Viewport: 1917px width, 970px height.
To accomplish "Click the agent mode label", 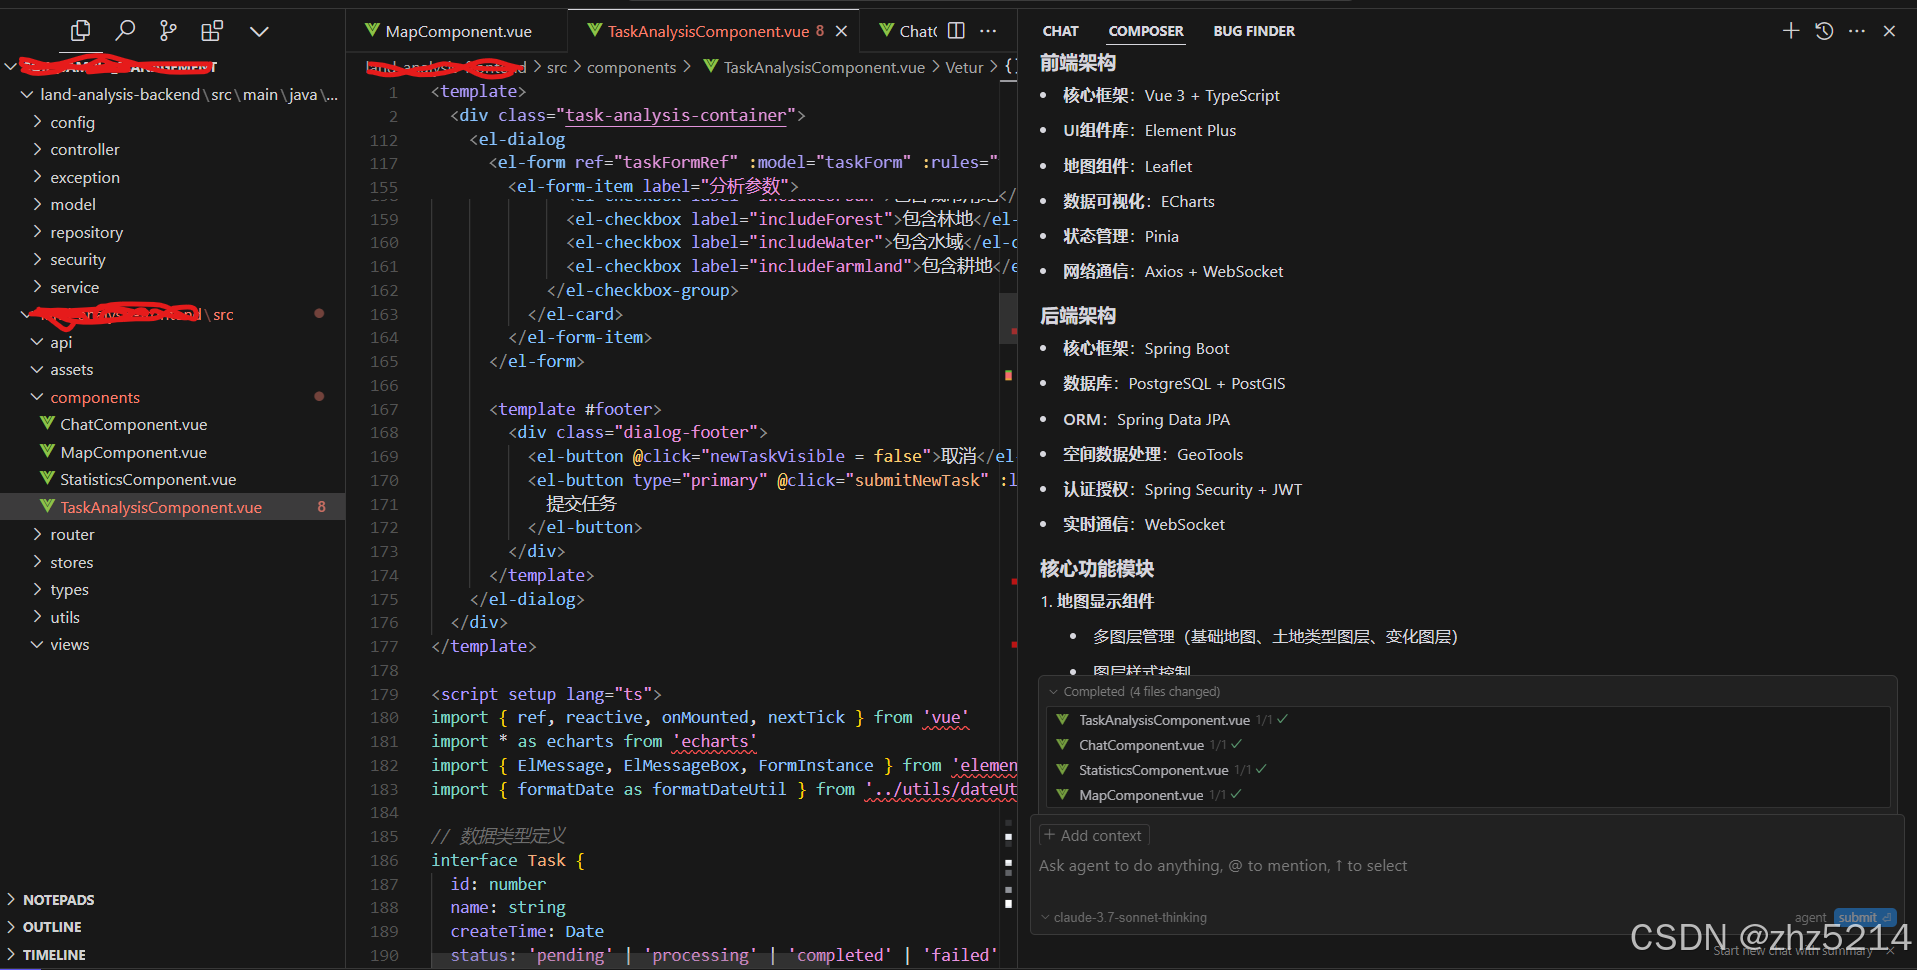I will [x=1810, y=917].
